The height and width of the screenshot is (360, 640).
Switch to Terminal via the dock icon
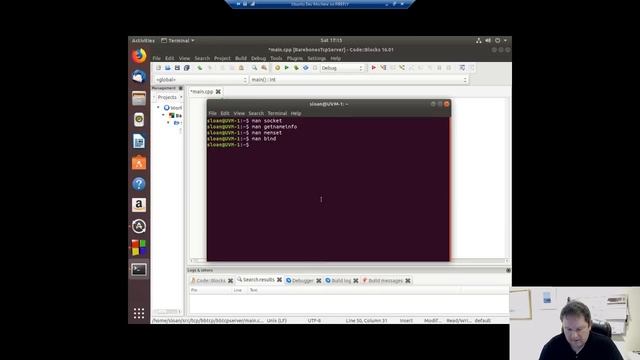[139, 269]
